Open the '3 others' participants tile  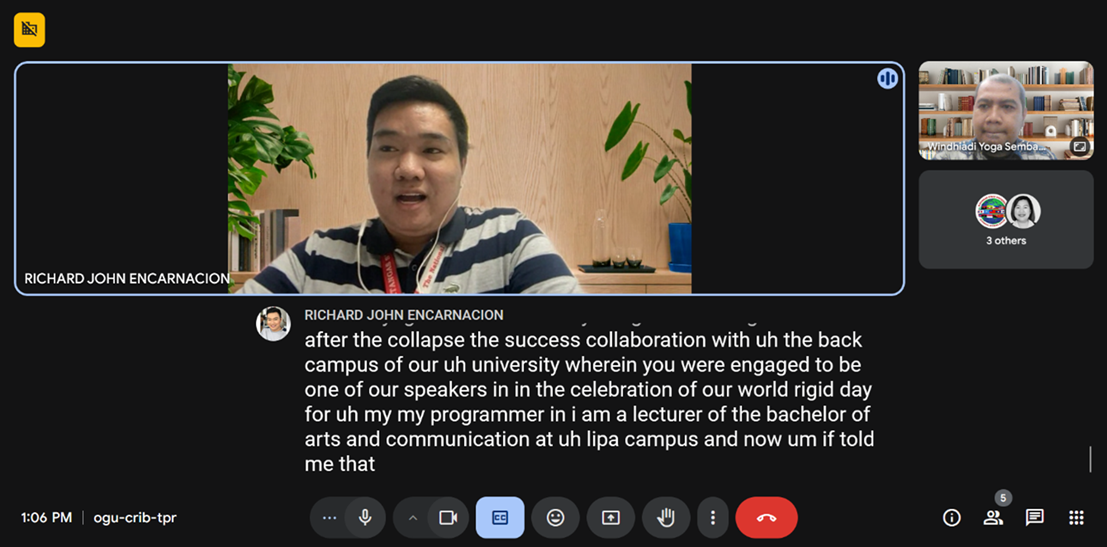pyautogui.click(x=1006, y=220)
